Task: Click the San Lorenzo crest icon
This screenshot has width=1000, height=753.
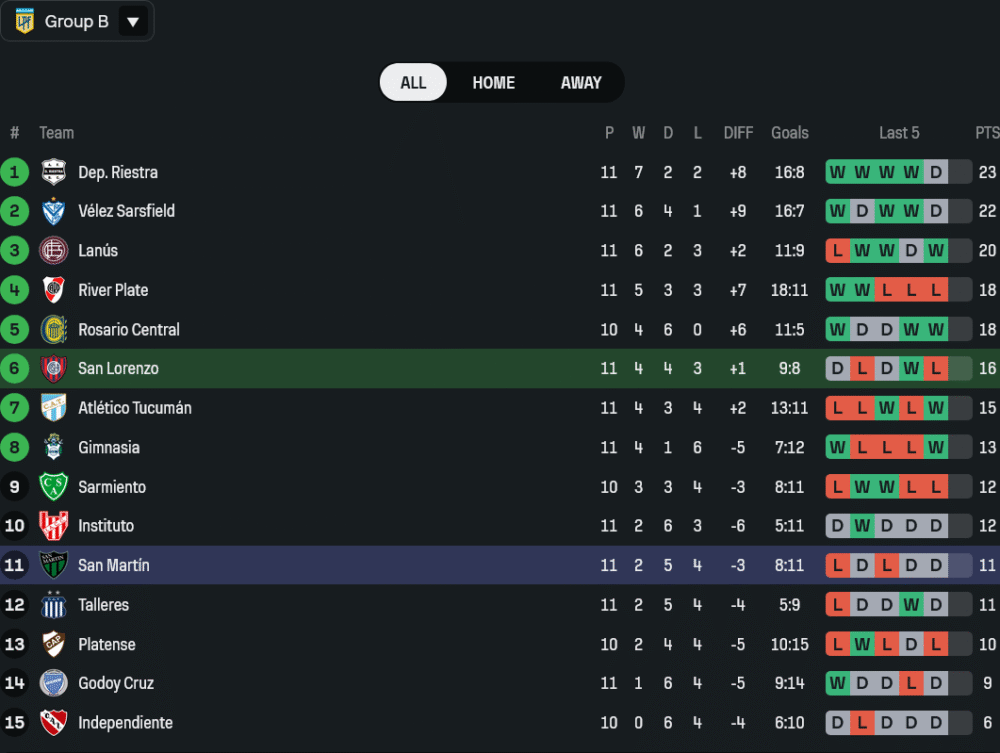Action: 53,369
